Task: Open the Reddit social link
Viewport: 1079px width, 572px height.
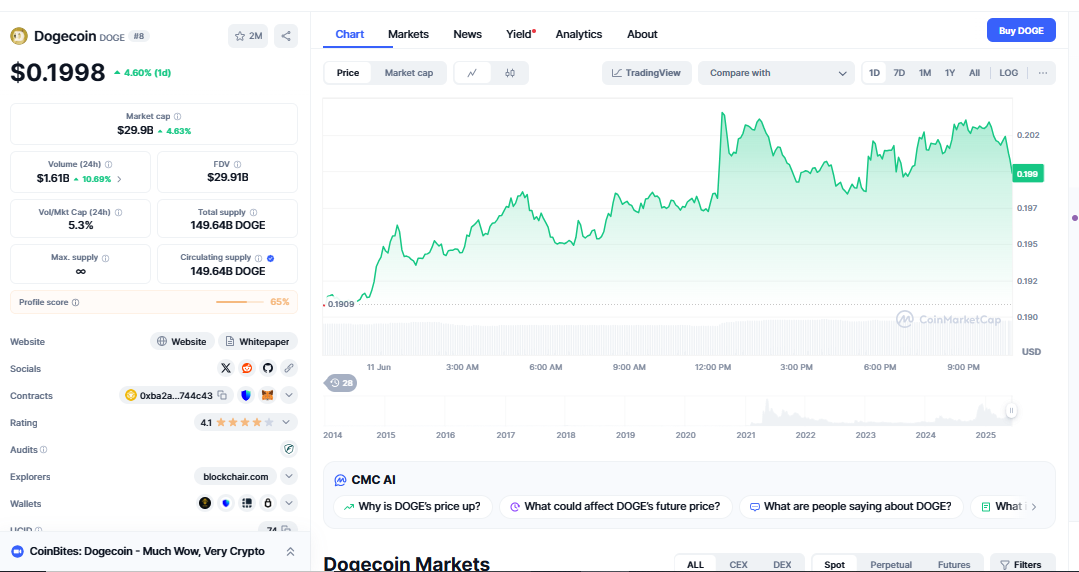Action: click(x=246, y=368)
